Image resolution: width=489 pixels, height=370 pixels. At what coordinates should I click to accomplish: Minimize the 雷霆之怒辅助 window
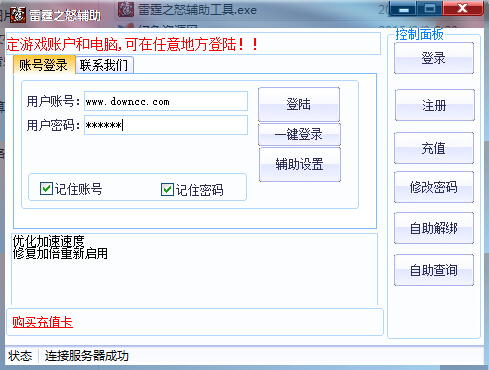coord(404,8)
